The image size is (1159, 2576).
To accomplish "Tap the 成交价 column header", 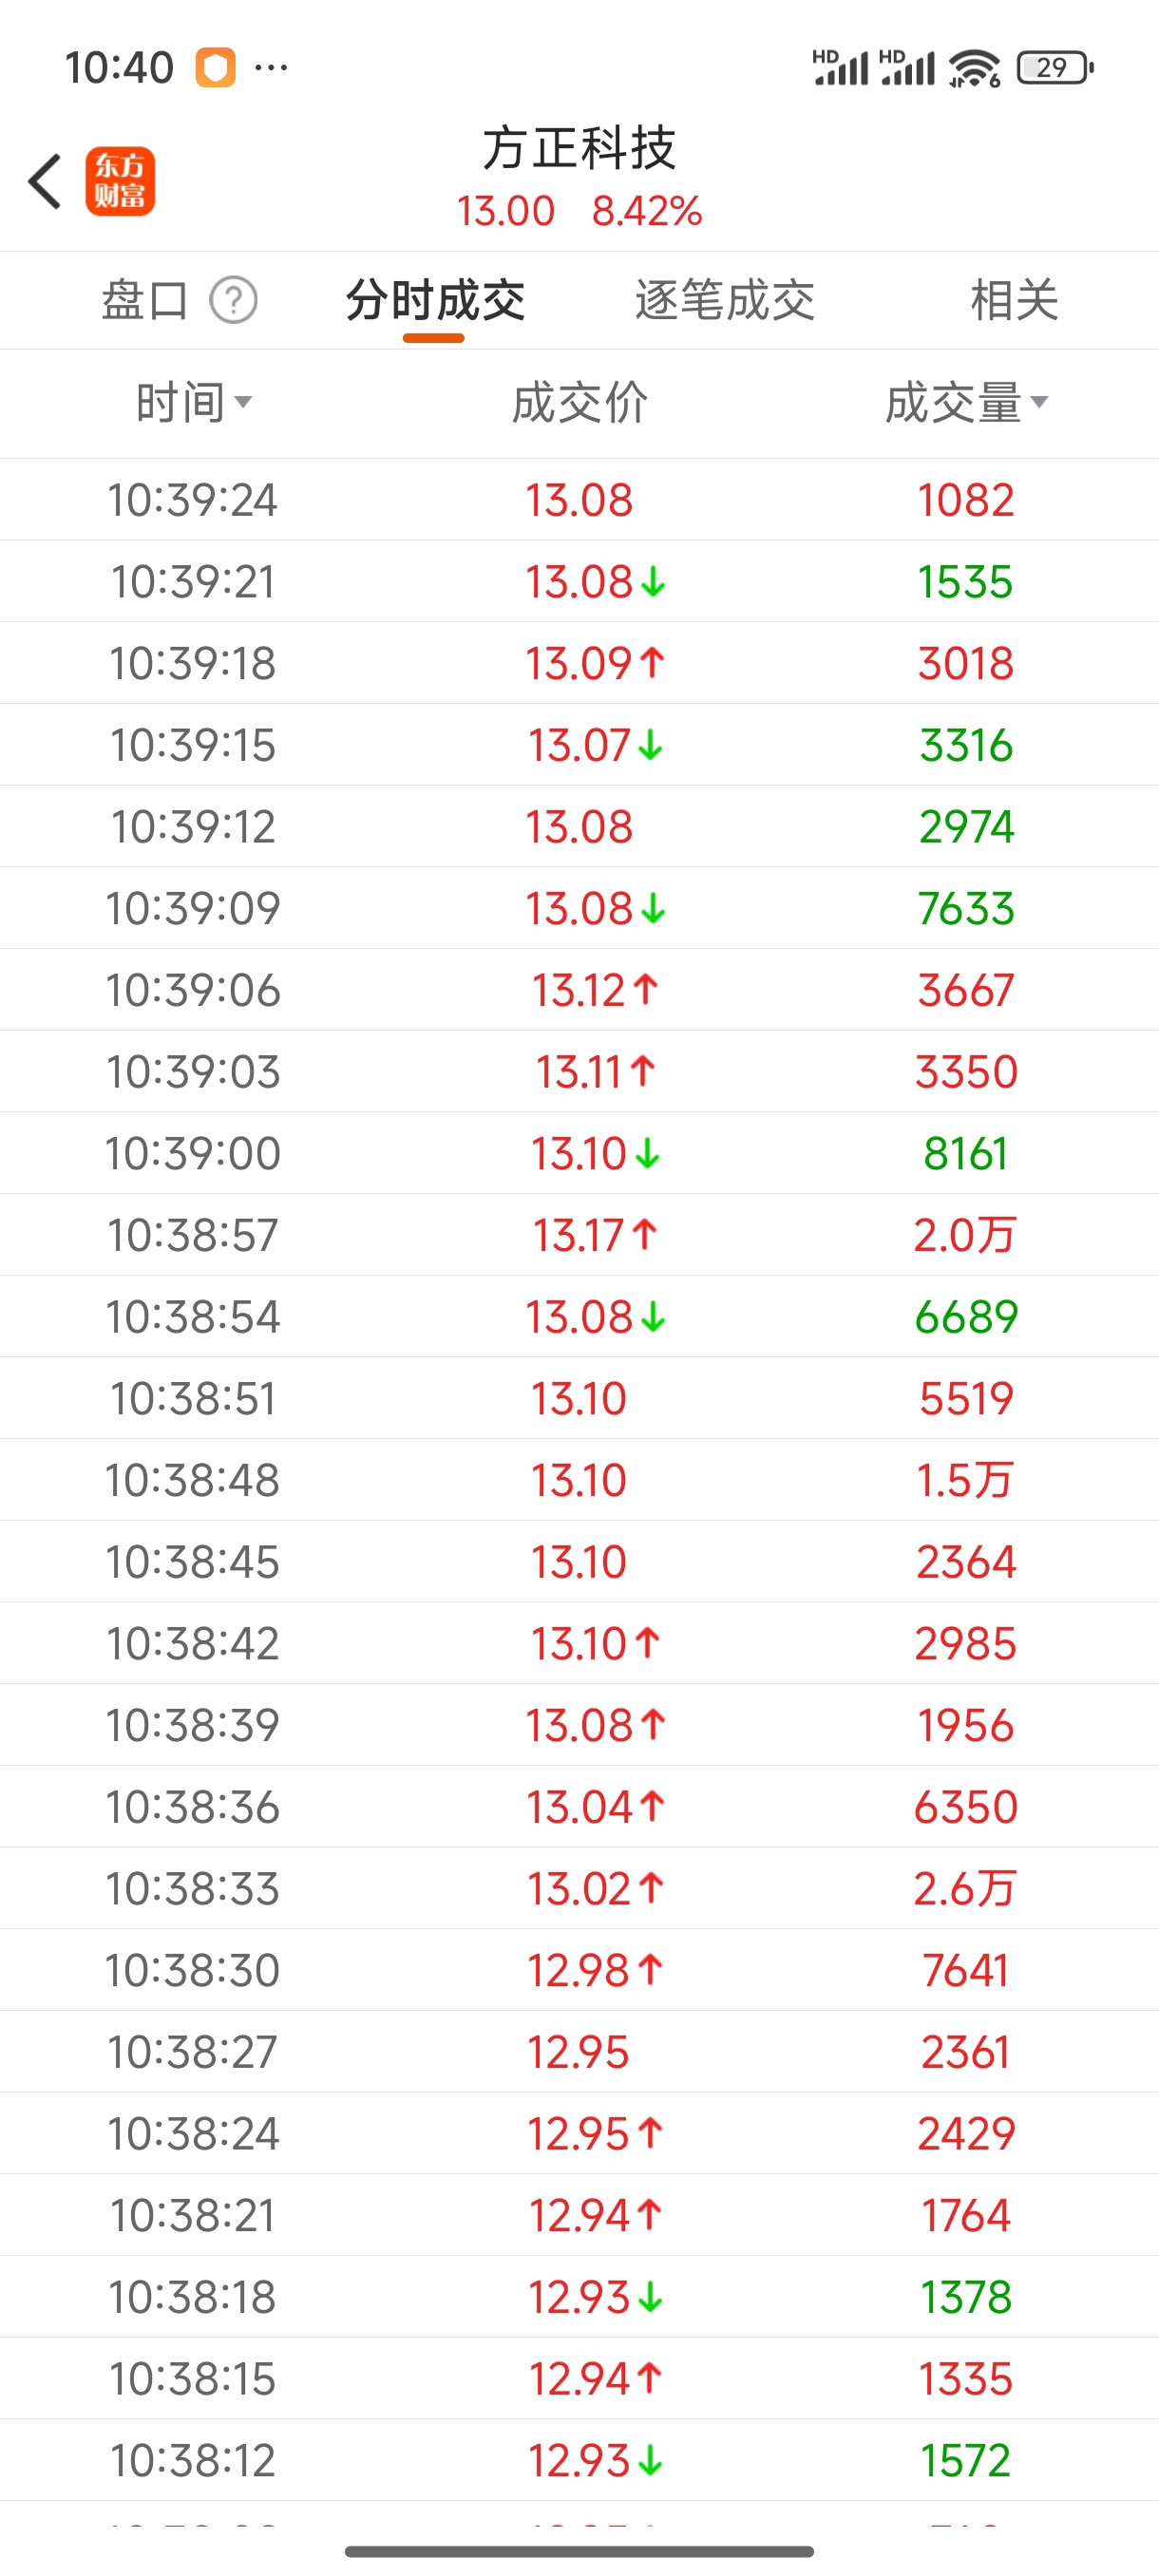I will coord(579,403).
